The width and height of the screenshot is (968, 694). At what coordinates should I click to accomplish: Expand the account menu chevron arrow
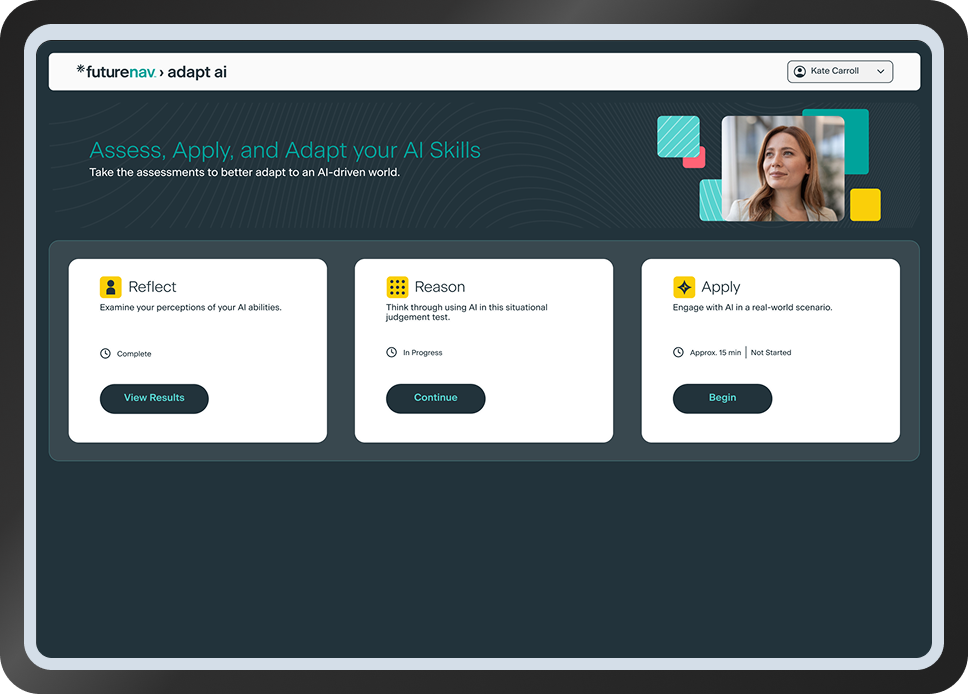click(x=880, y=72)
